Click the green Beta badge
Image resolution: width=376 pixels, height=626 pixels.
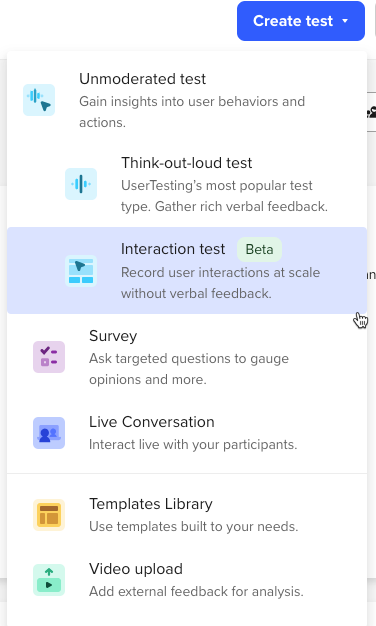click(259, 250)
